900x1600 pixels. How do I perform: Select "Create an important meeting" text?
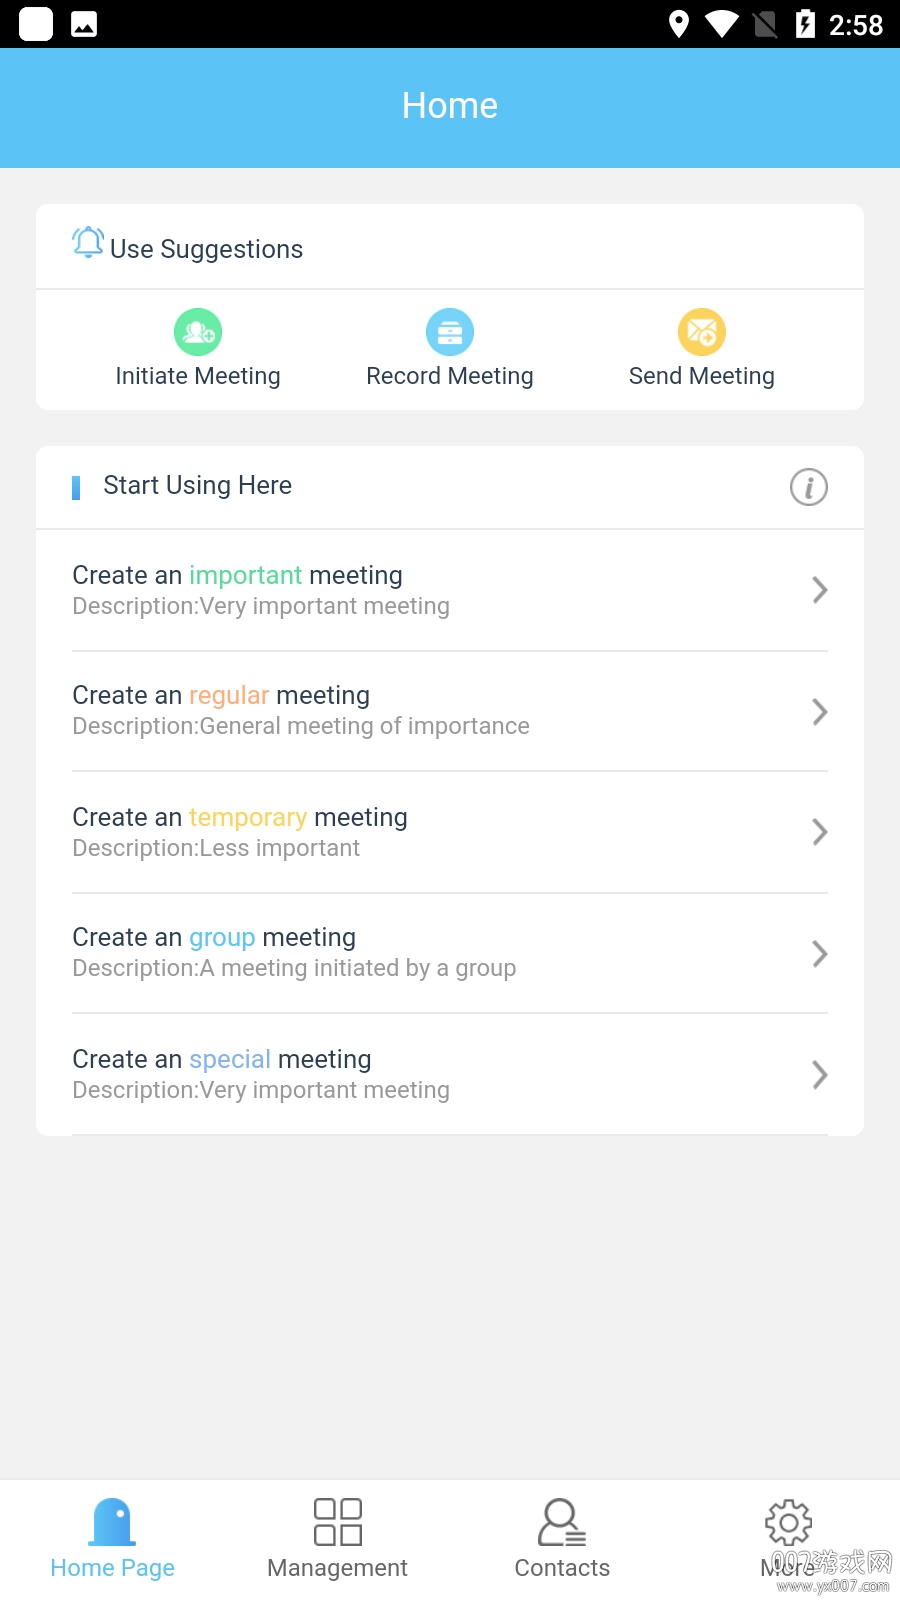coord(238,575)
